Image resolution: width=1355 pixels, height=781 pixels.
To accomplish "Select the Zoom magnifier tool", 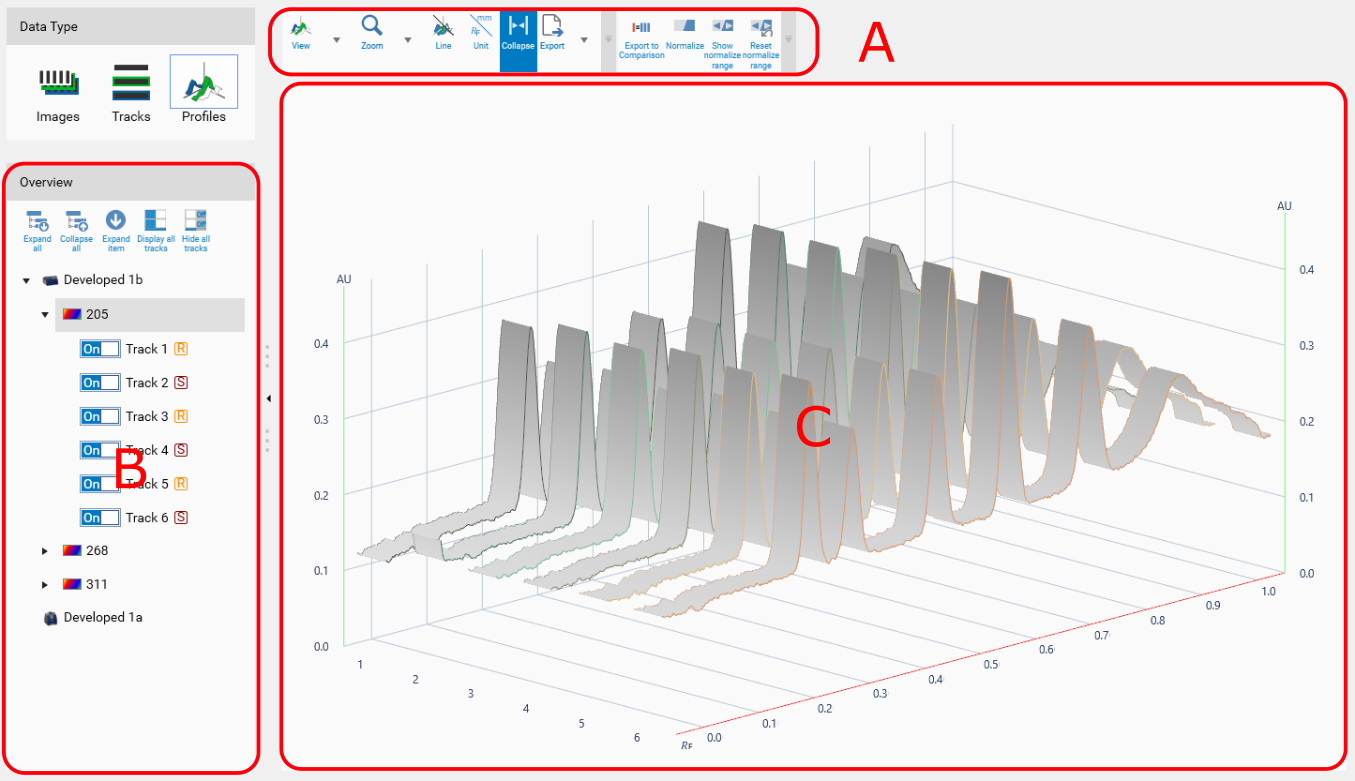I will pyautogui.click(x=372, y=31).
